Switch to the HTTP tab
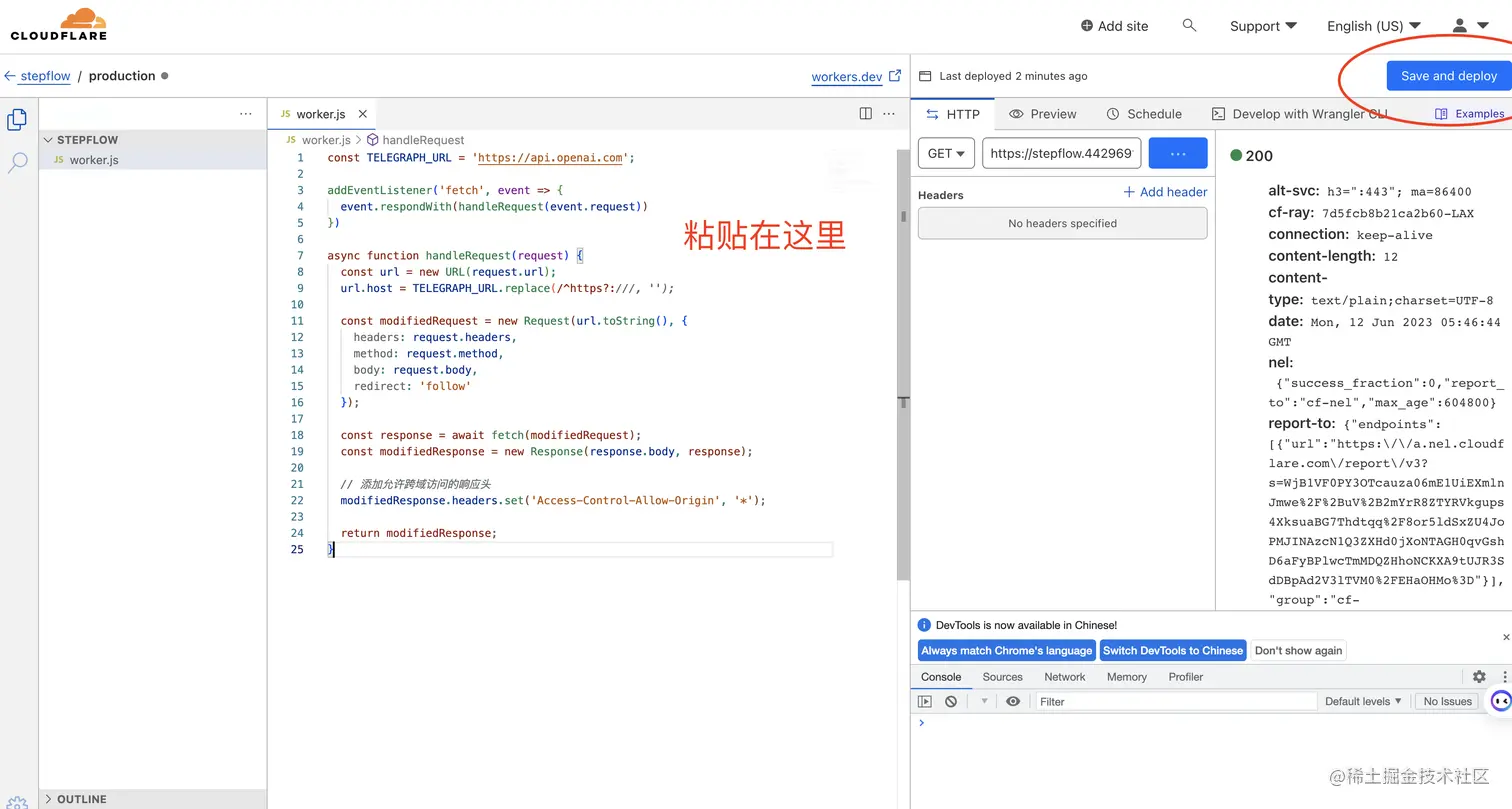Image resolution: width=1512 pixels, height=809 pixels. (x=952, y=114)
